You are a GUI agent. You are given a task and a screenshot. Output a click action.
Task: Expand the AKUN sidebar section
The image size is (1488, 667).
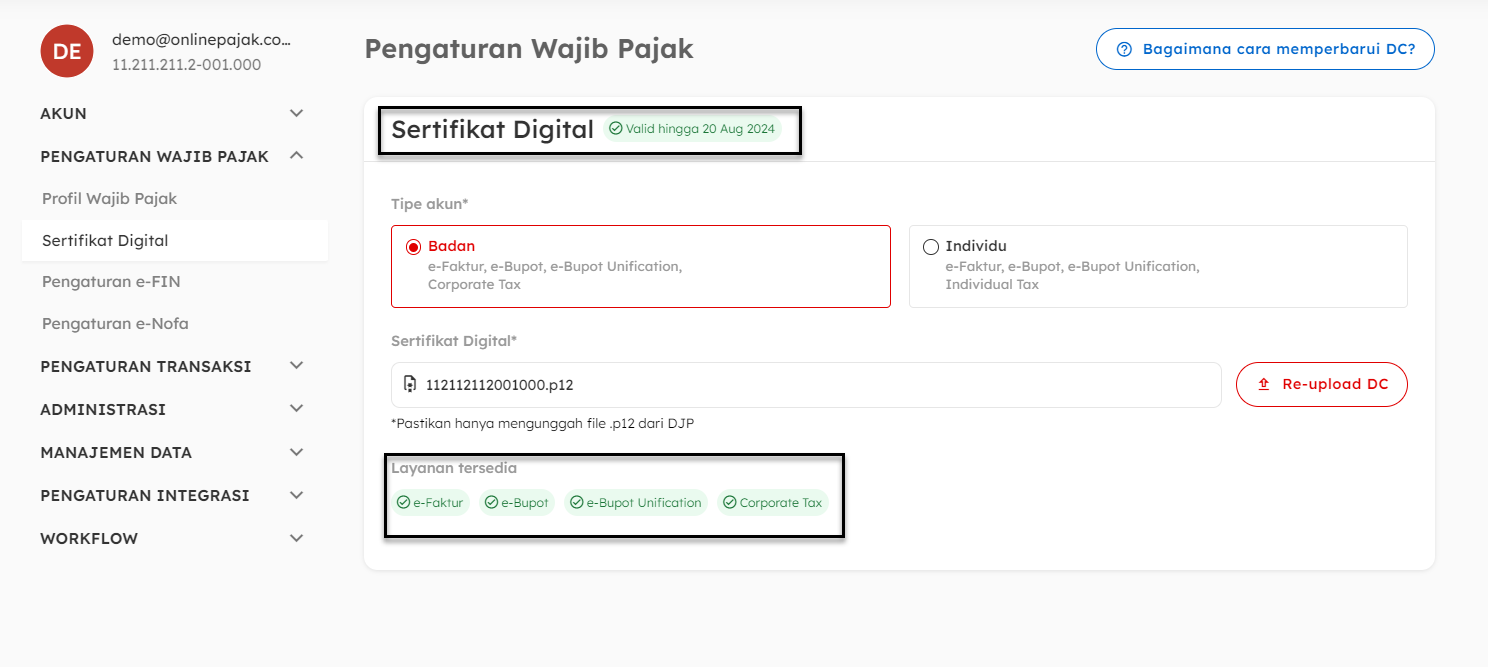[x=296, y=113]
